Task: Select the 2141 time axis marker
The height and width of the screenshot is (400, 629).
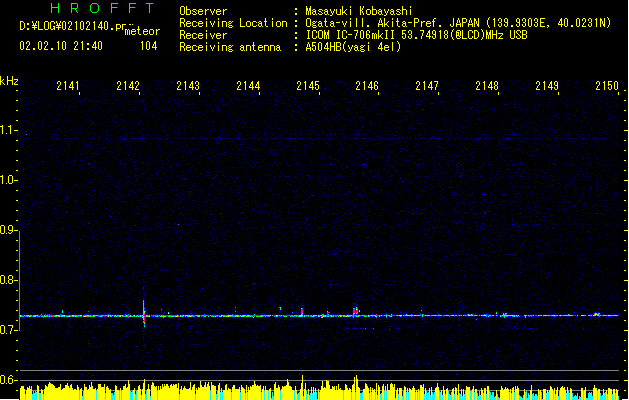Action: click(68, 86)
